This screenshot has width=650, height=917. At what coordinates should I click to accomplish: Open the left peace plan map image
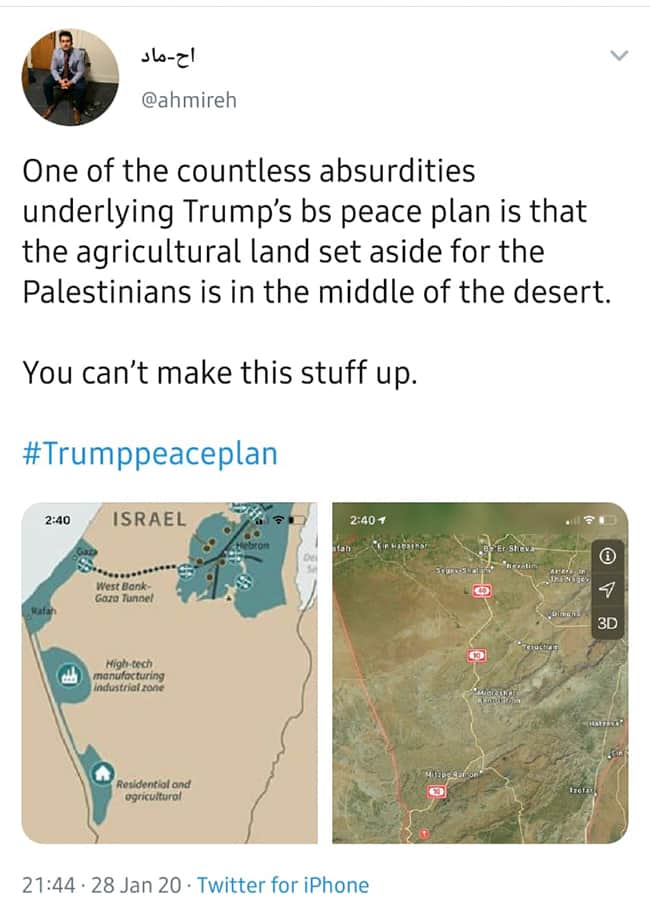pos(170,673)
